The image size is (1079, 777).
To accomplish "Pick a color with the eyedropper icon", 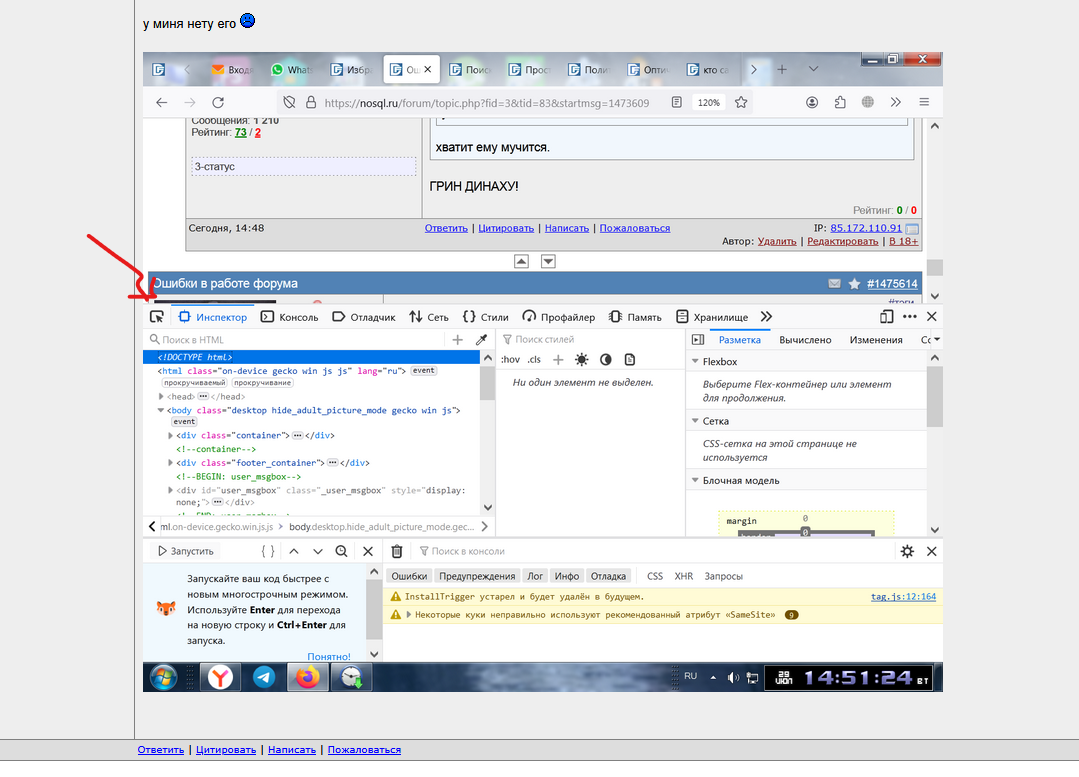I will 482,339.
